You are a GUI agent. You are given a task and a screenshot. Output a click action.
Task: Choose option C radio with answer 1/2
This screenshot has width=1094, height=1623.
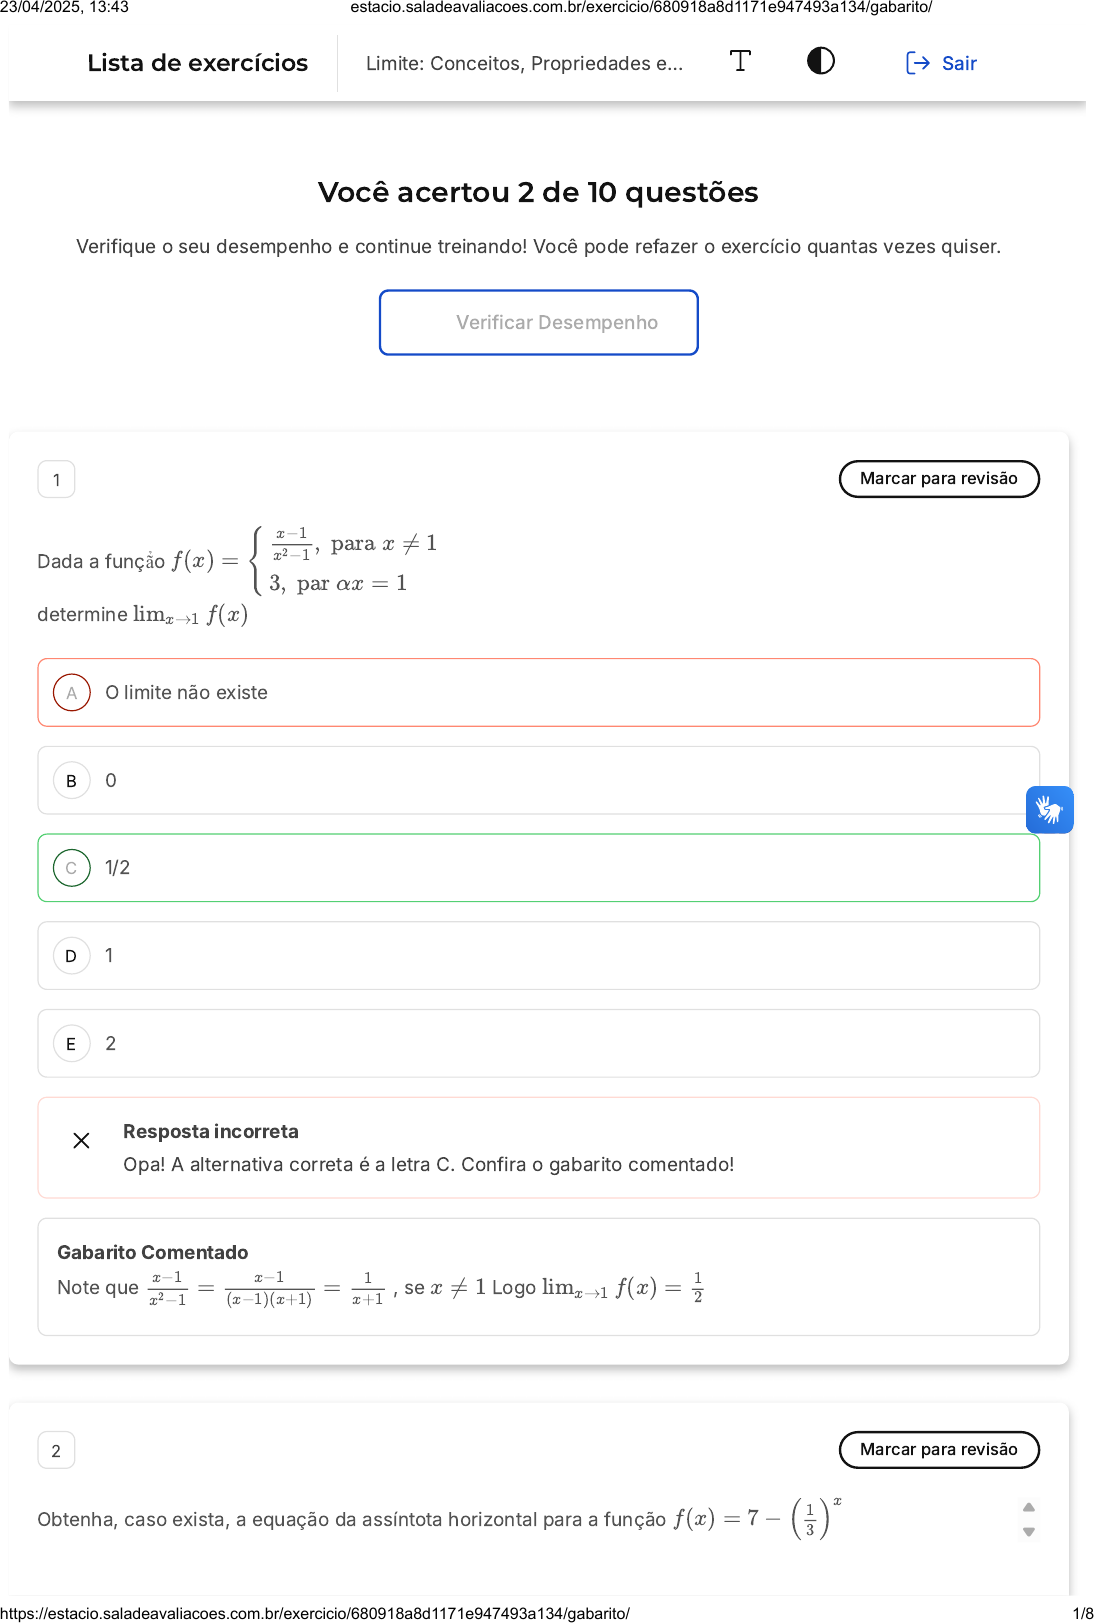[x=71, y=868]
